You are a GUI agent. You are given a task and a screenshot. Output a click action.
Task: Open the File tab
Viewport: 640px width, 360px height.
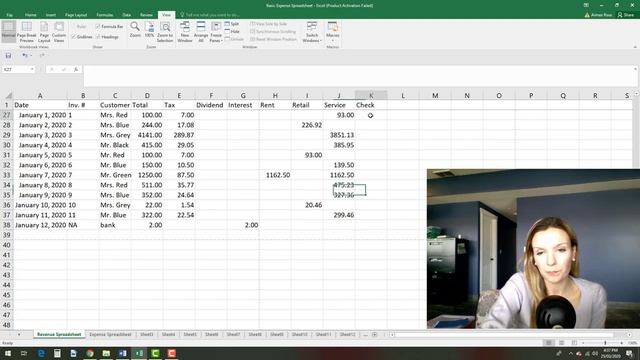click(x=9, y=15)
